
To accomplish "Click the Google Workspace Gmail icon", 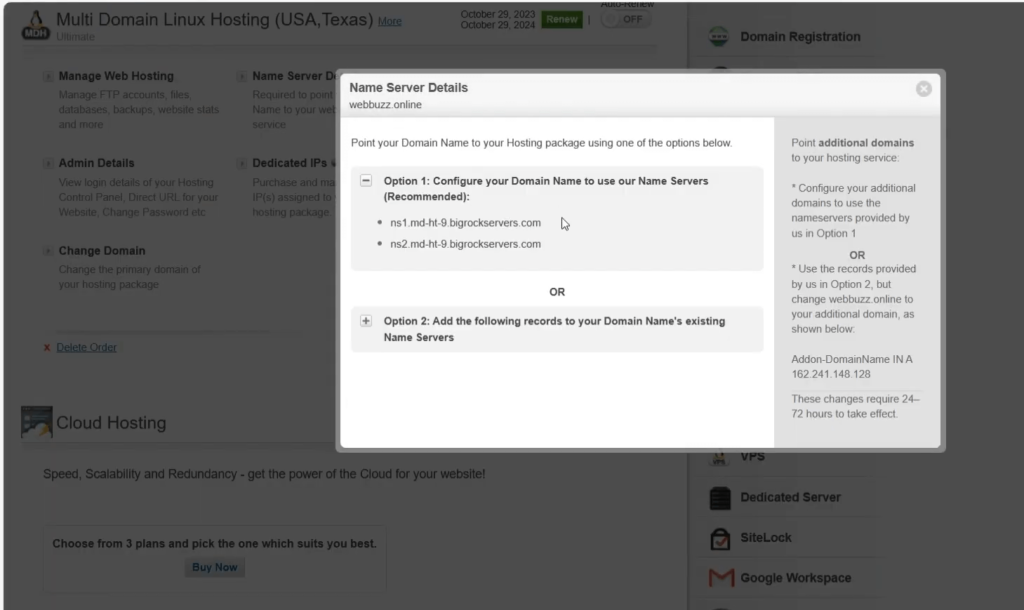I will [x=721, y=578].
